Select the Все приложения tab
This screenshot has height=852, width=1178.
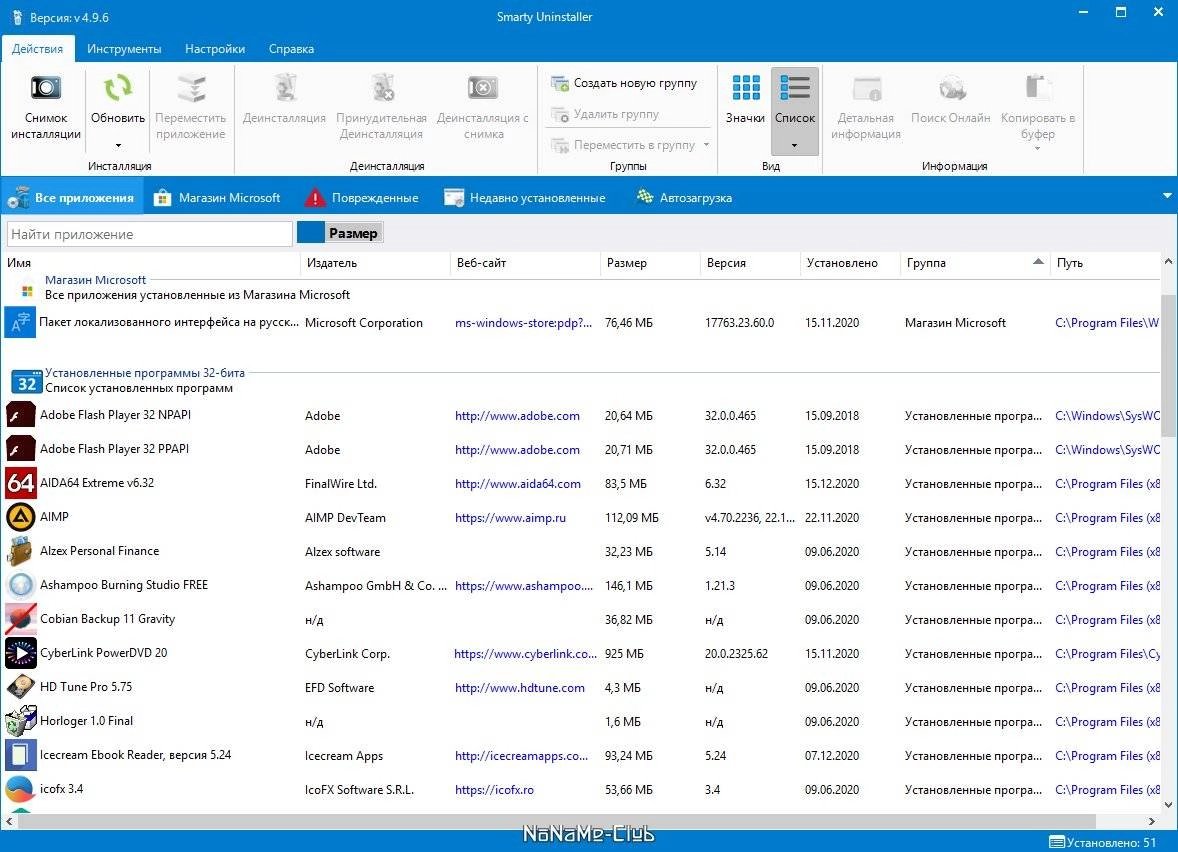pos(71,198)
